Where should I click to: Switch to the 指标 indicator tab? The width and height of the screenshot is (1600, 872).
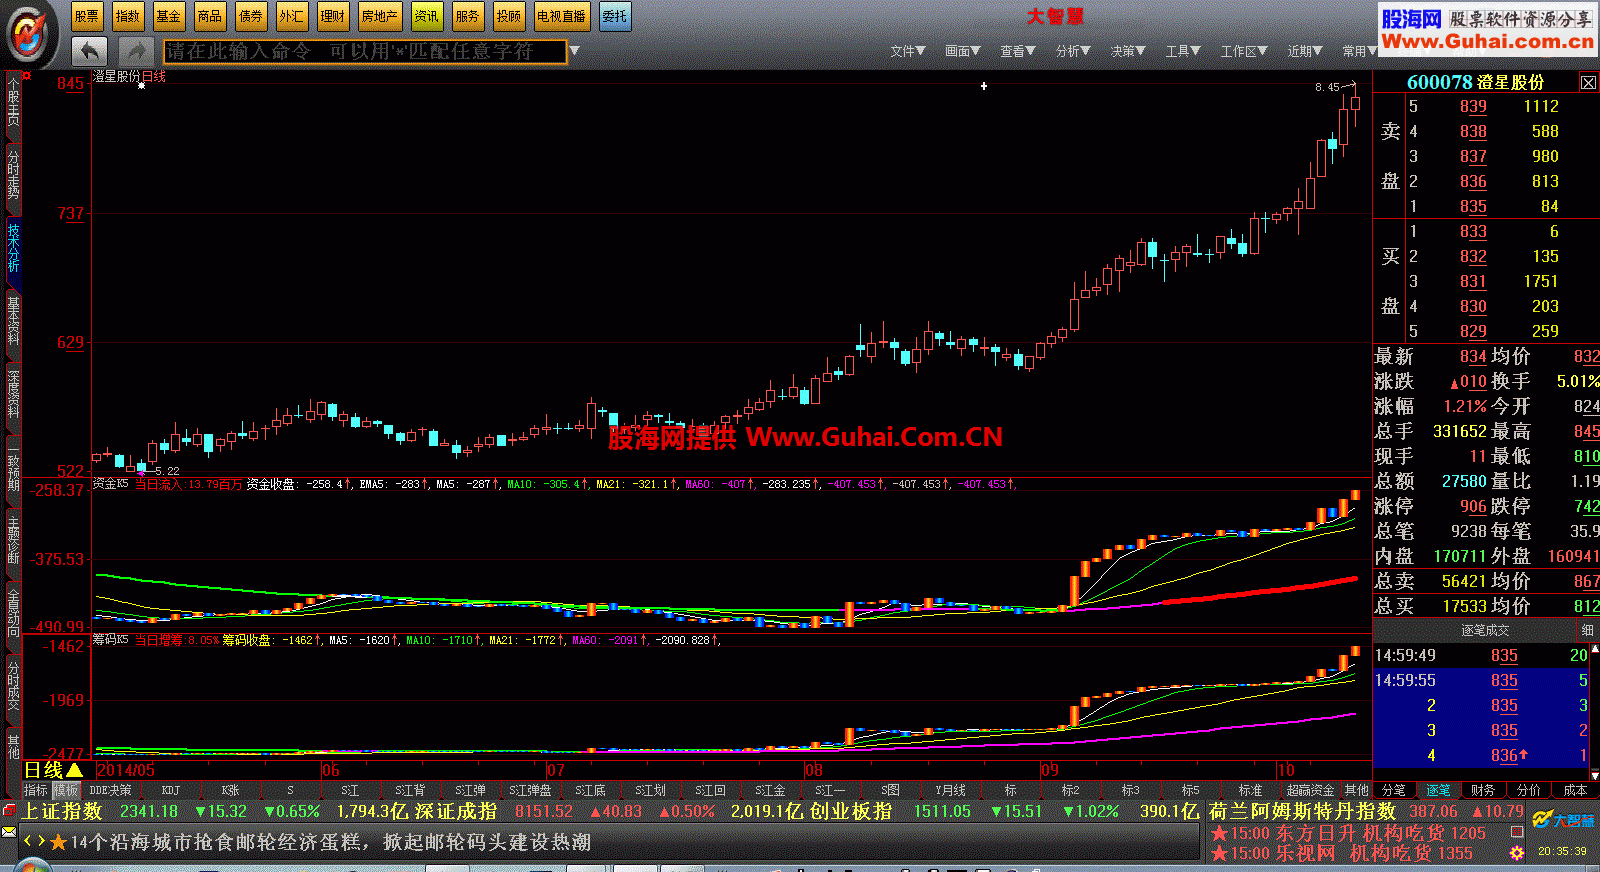(x=36, y=790)
